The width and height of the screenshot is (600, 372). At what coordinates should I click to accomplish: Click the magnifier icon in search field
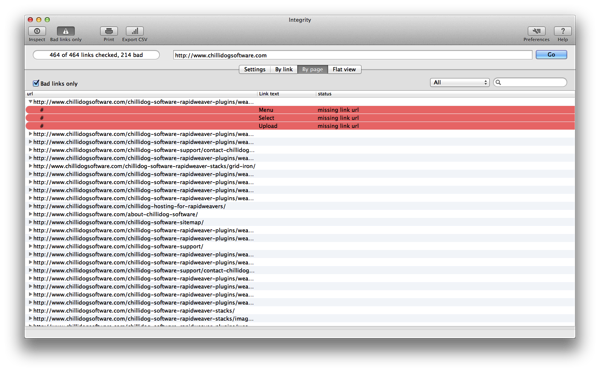[x=498, y=82]
